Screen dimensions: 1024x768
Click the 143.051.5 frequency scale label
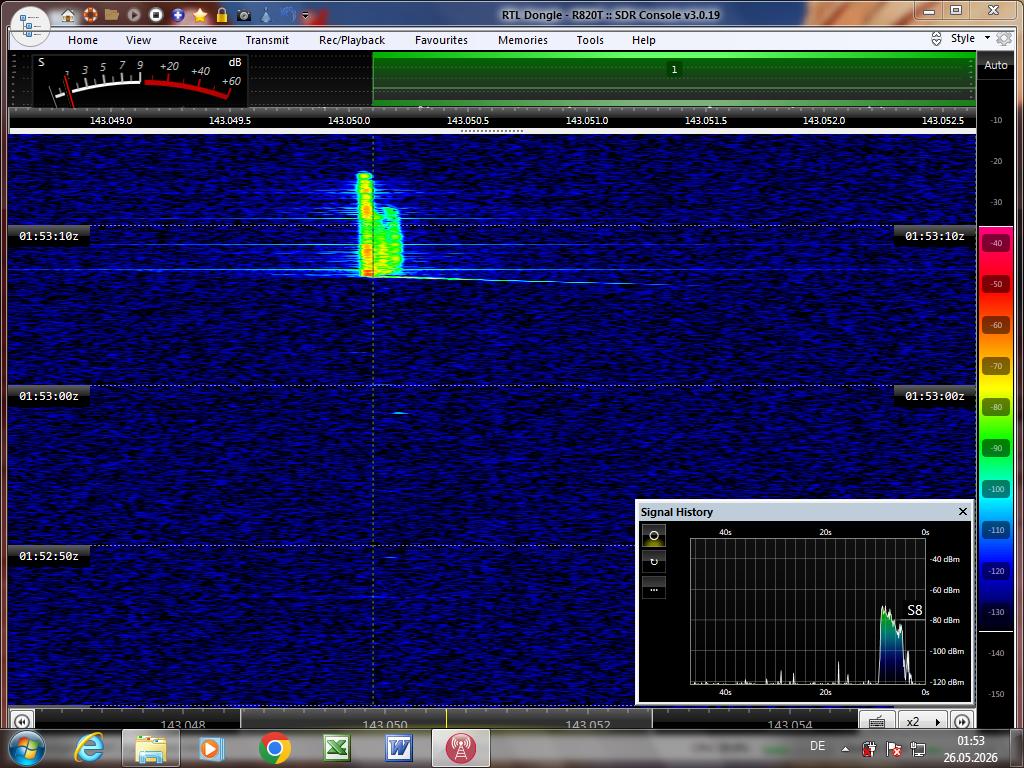point(706,121)
